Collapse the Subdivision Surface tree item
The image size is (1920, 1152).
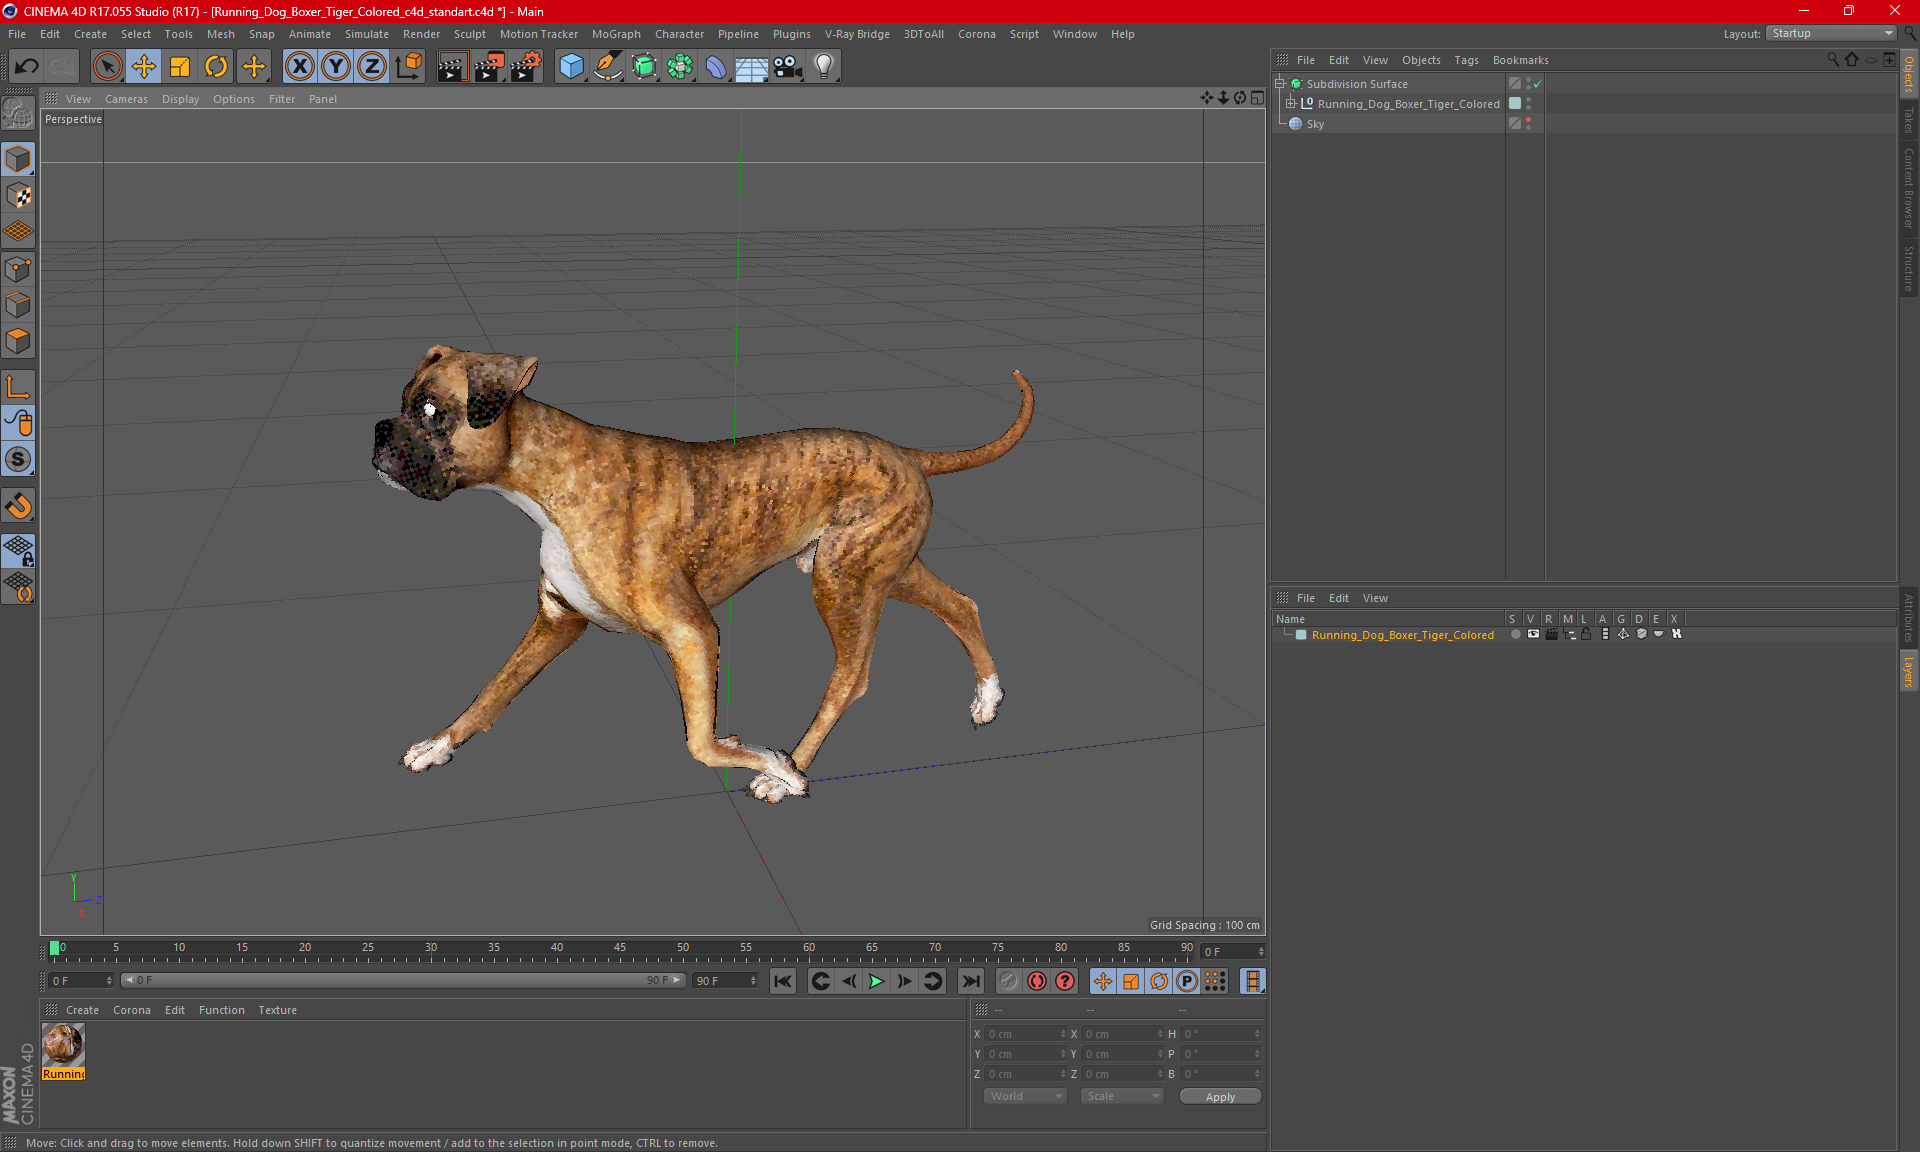(x=1279, y=84)
